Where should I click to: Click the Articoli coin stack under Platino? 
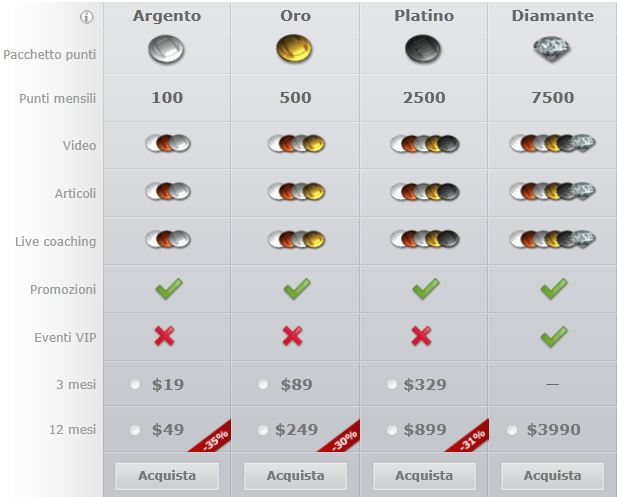[425, 192]
